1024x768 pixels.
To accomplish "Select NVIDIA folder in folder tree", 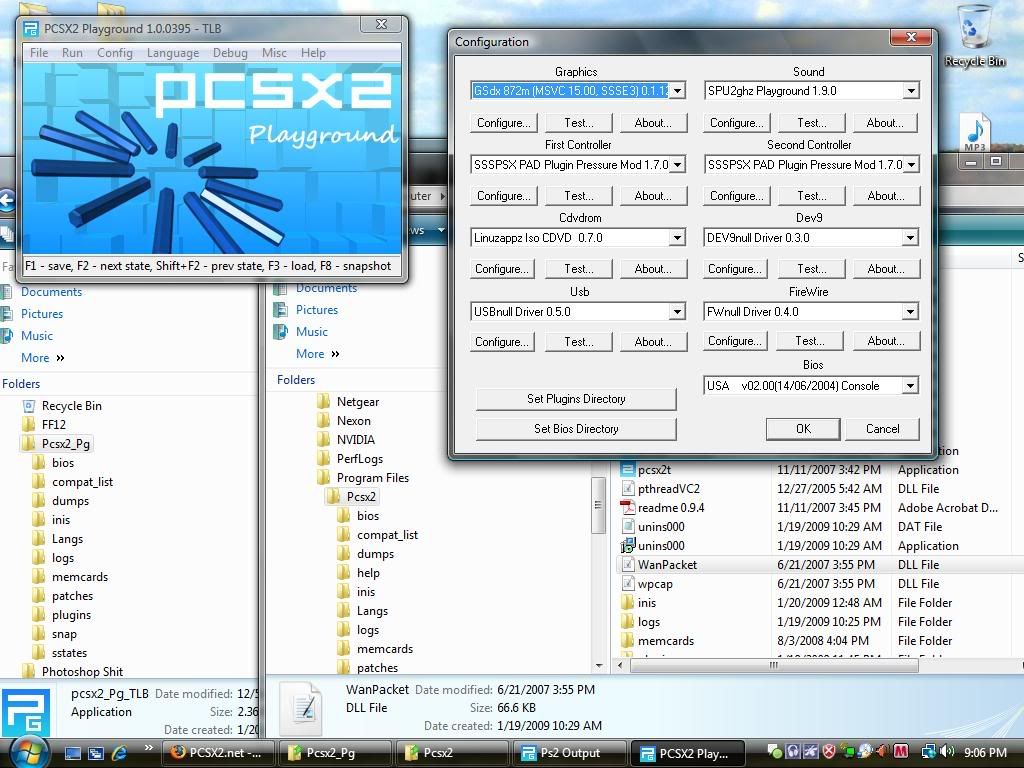I will click(355, 440).
